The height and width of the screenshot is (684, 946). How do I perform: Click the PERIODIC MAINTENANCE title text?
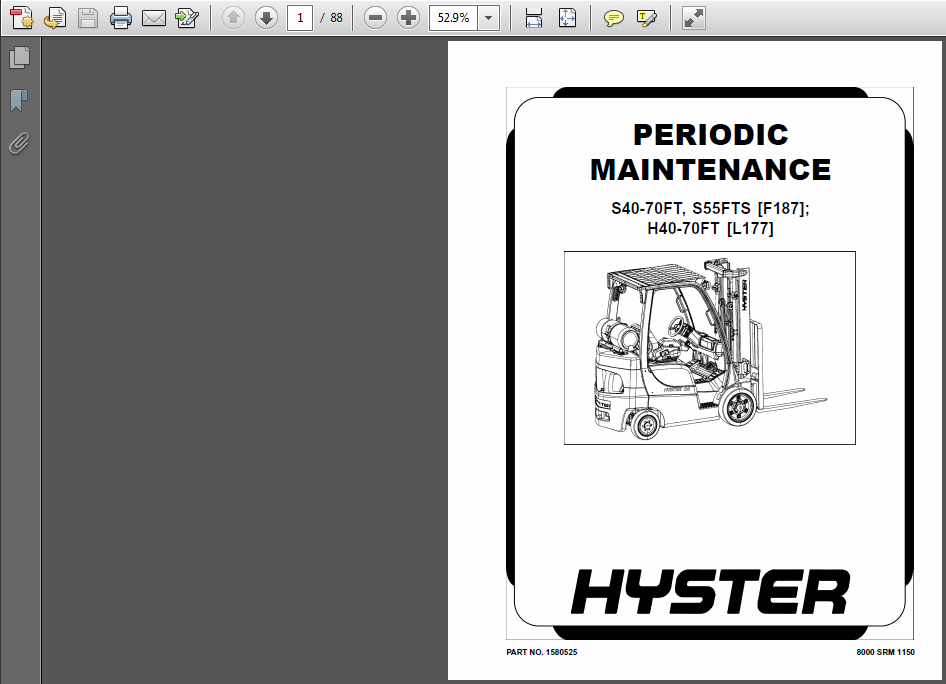click(711, 152)
